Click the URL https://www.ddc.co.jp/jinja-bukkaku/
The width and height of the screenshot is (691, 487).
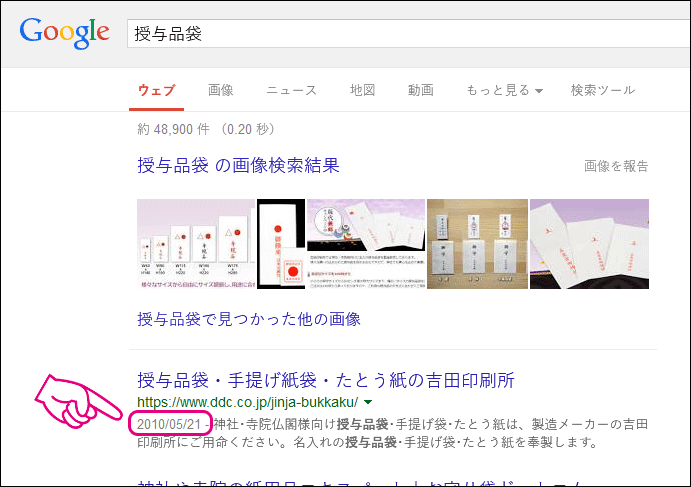click(x=248, y=402)
